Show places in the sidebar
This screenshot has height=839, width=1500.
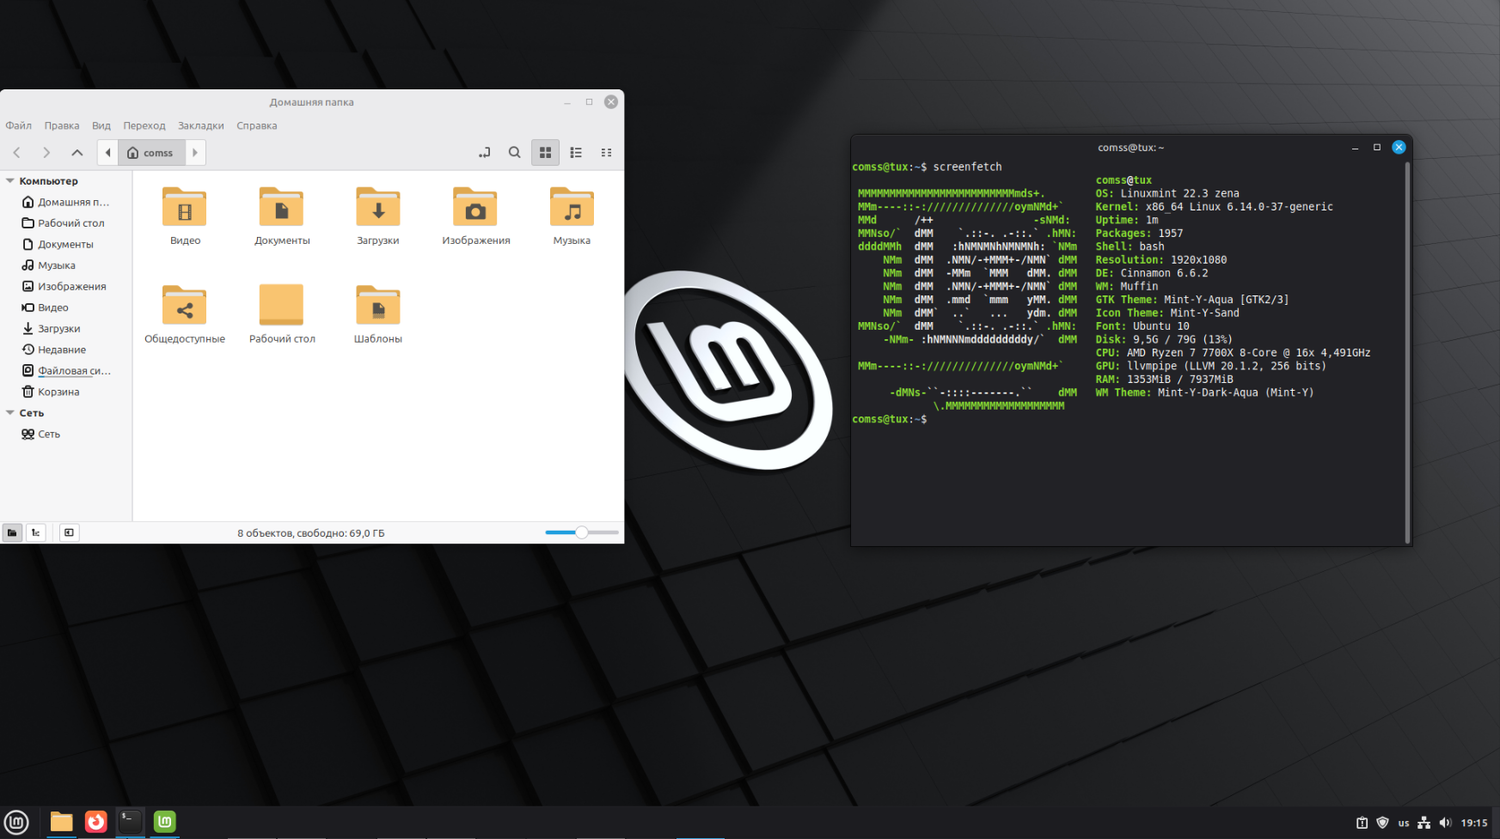coord(12,533)
